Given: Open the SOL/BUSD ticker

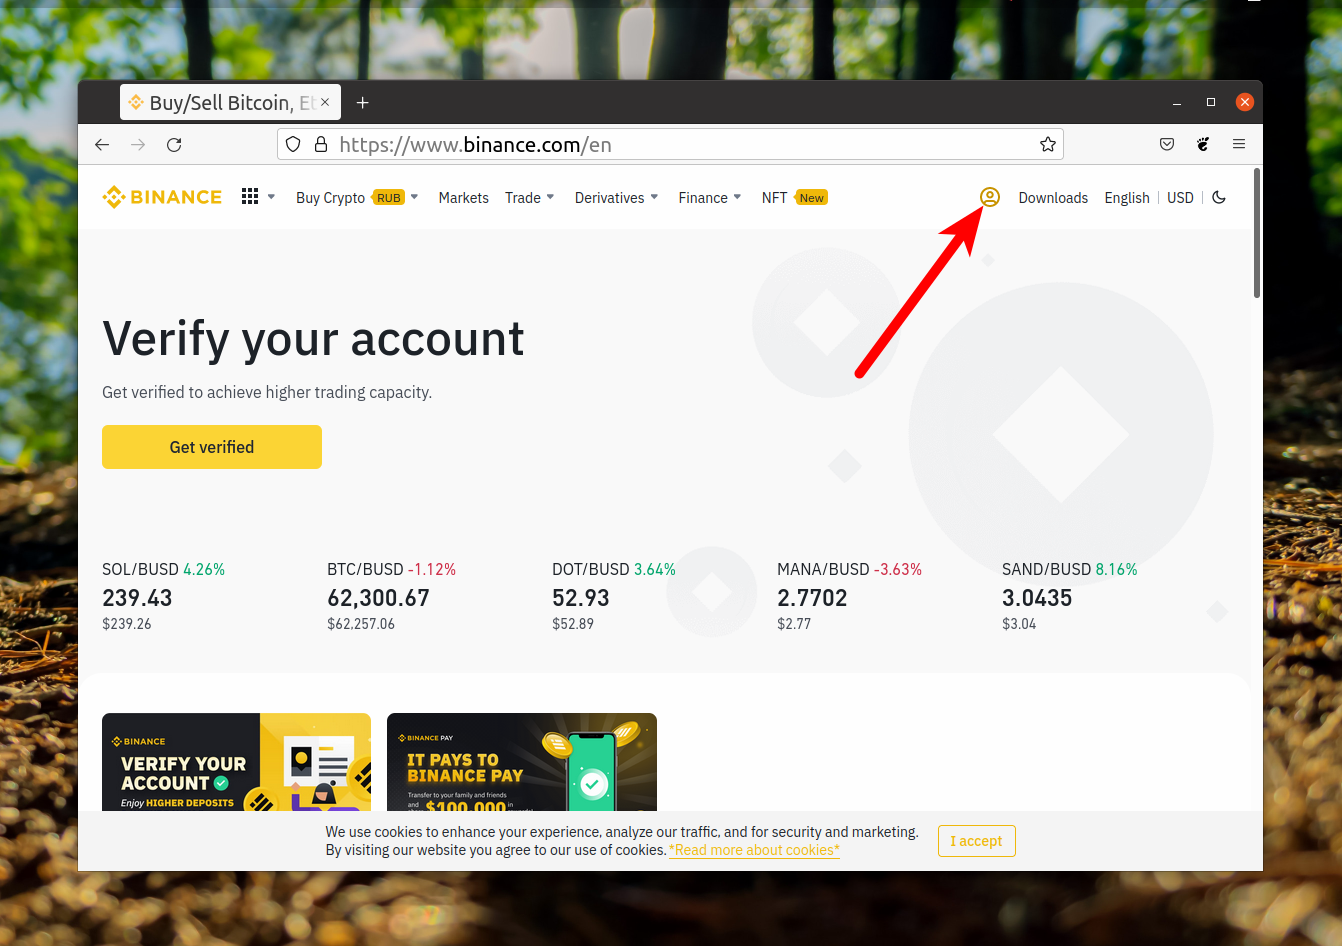Looking at the screenshot, I should click(164, 595).
